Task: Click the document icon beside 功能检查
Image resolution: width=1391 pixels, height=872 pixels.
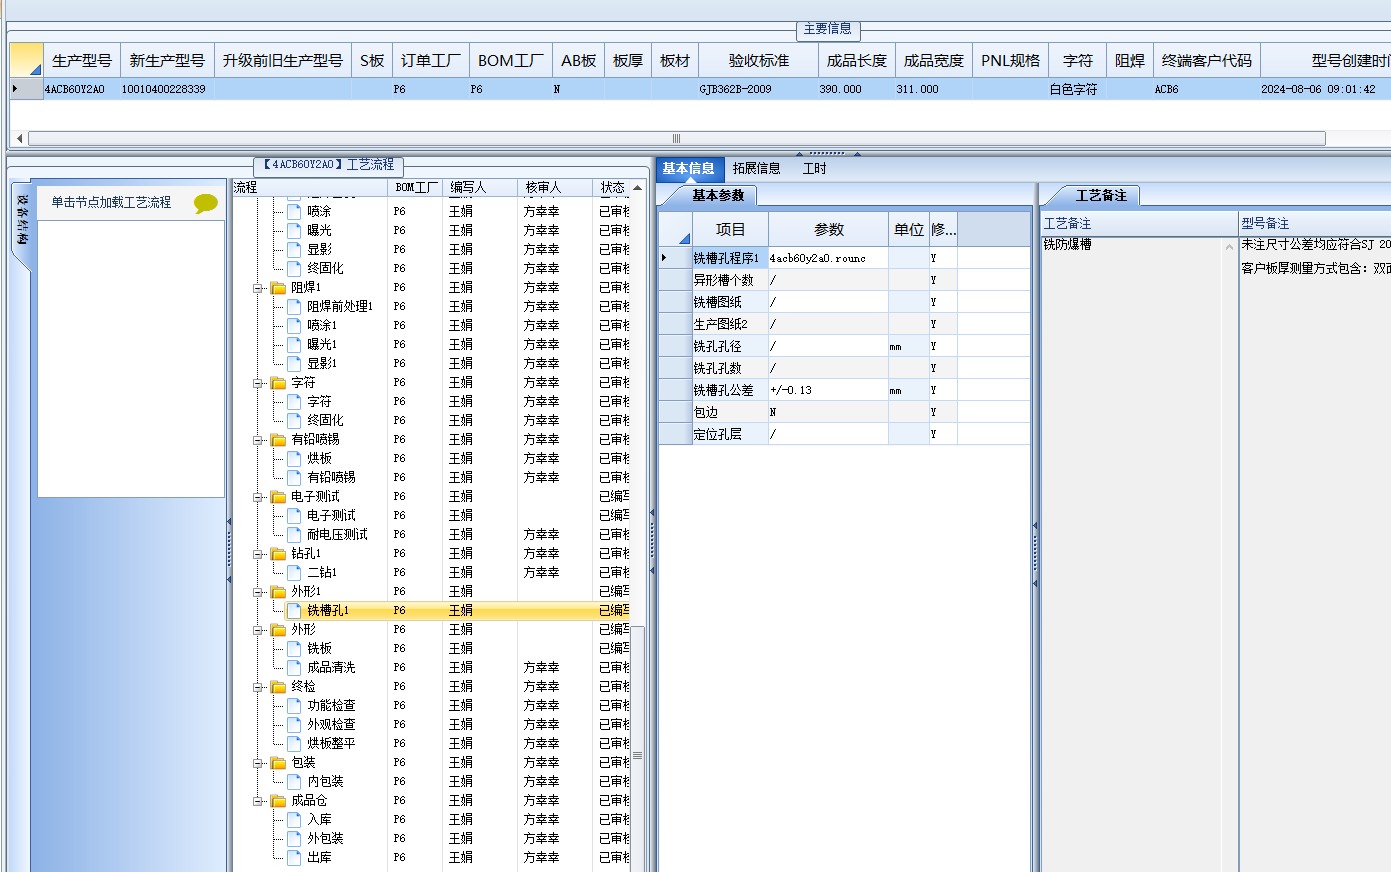Action: tap(294, 705)
